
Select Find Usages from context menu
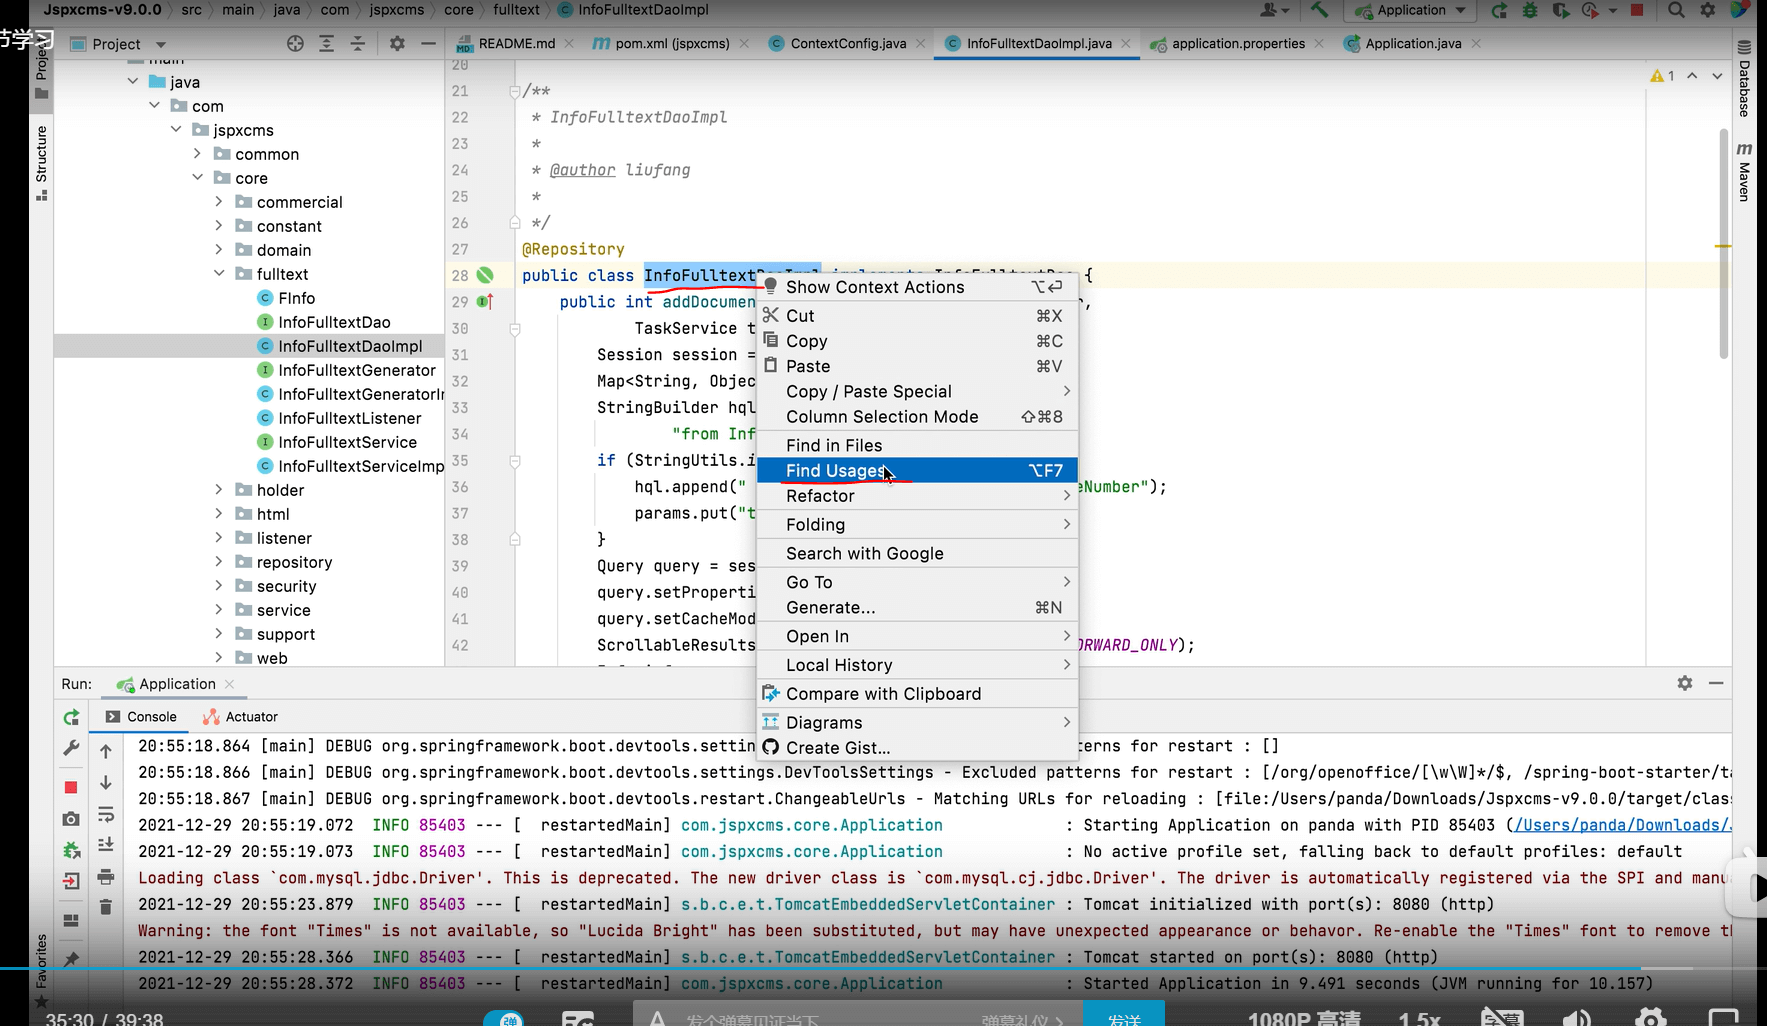click(835, 470)
